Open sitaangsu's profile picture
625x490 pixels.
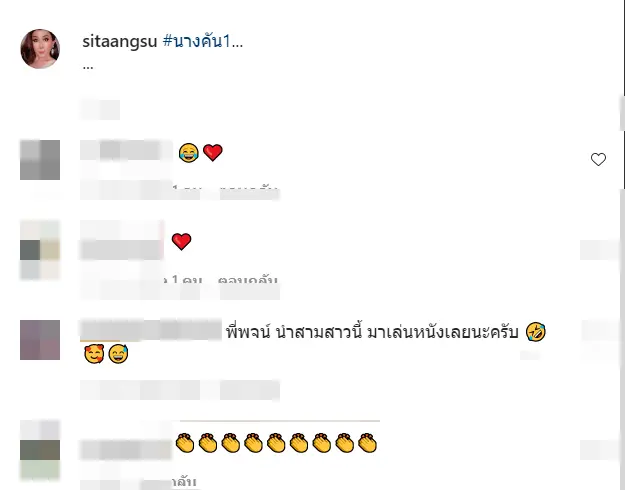pos(40,49)
